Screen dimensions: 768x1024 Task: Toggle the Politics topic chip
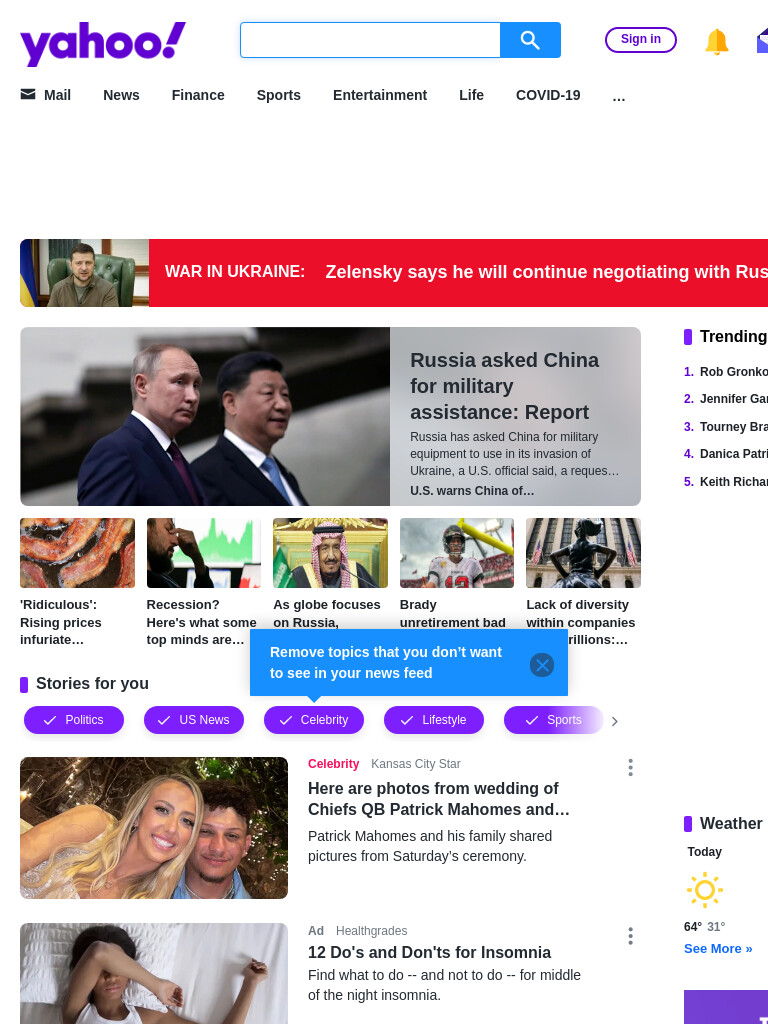[x=74, y=720]
